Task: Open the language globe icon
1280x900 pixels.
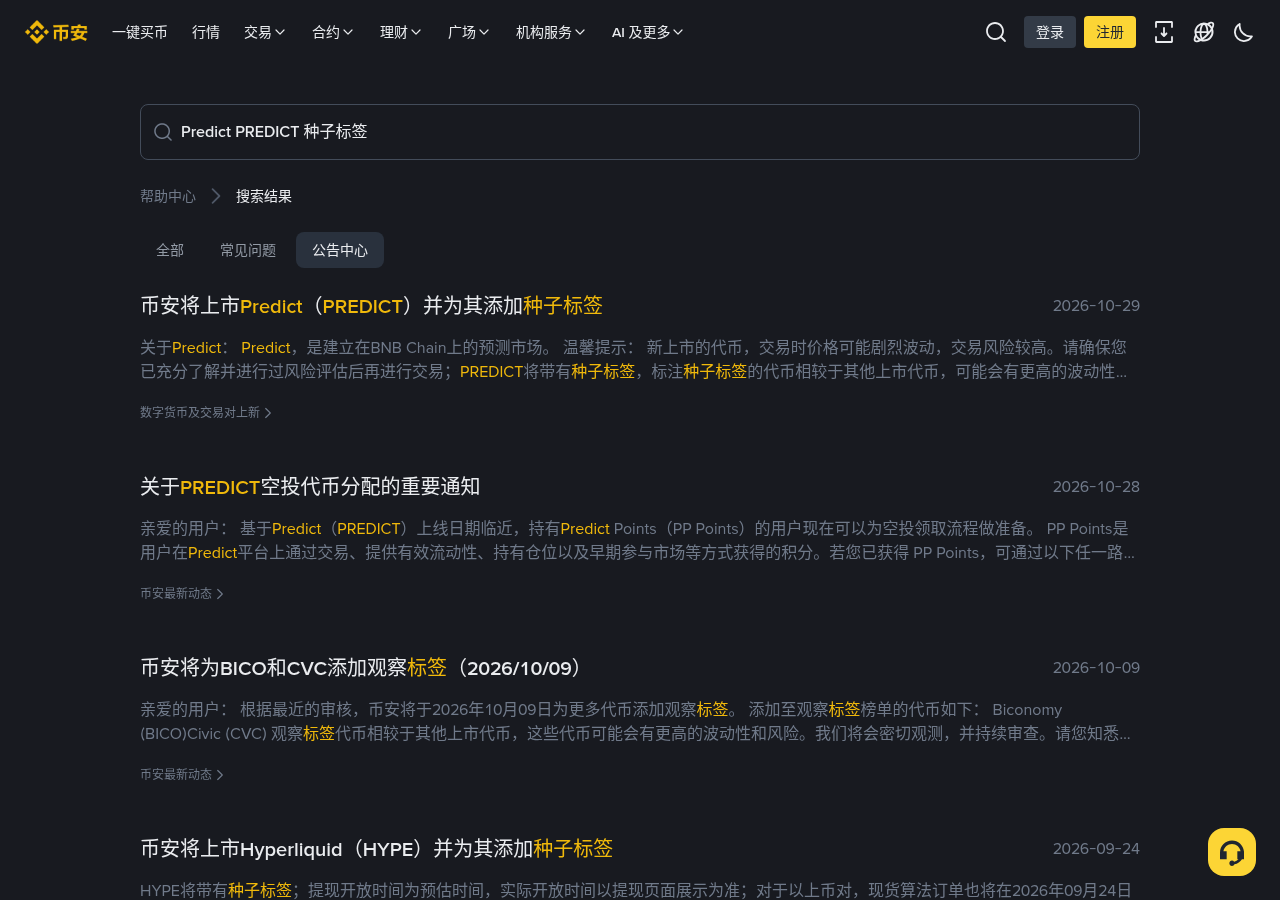Action: pyautogui.click(x=1204, y=32)
